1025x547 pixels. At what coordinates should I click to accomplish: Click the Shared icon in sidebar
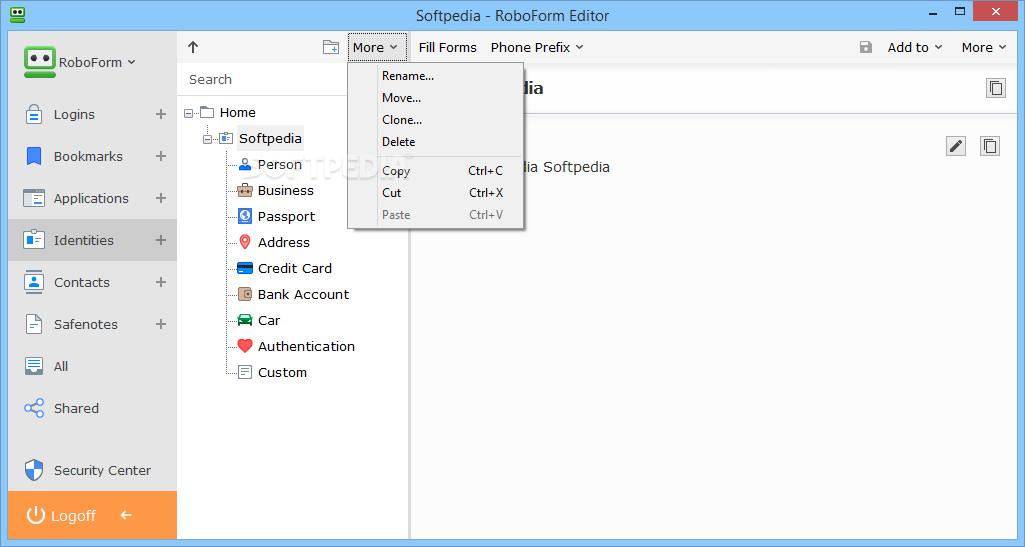coord(33,408)
